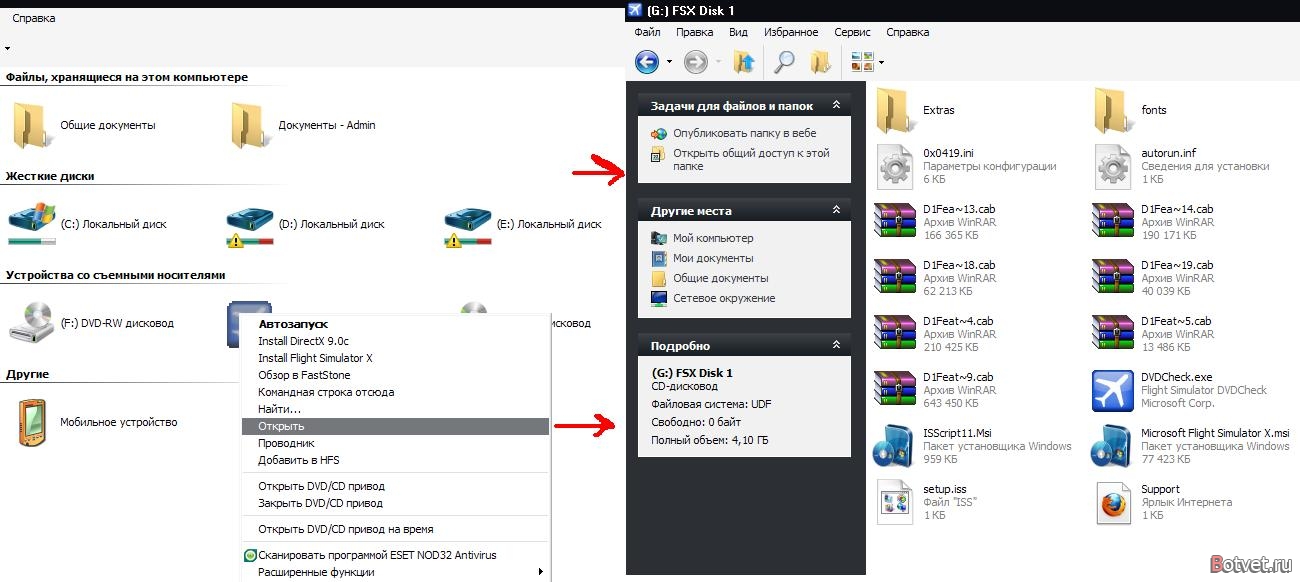The width and height of the screenshot is (1300, 582).
Task: Go to Общие документы sidebar link
Action: (720, 278)
